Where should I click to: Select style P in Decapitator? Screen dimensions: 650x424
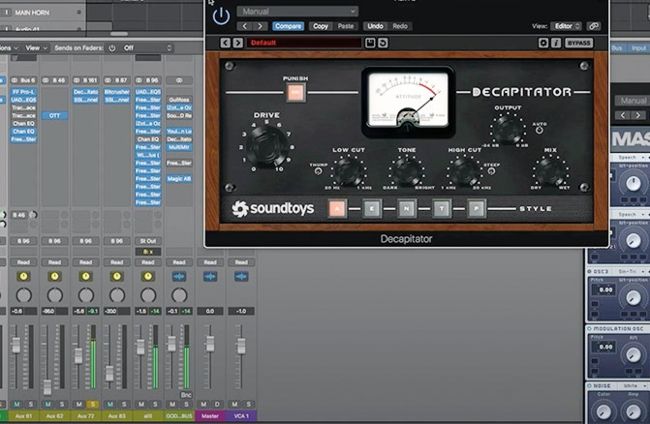[476, 208]
